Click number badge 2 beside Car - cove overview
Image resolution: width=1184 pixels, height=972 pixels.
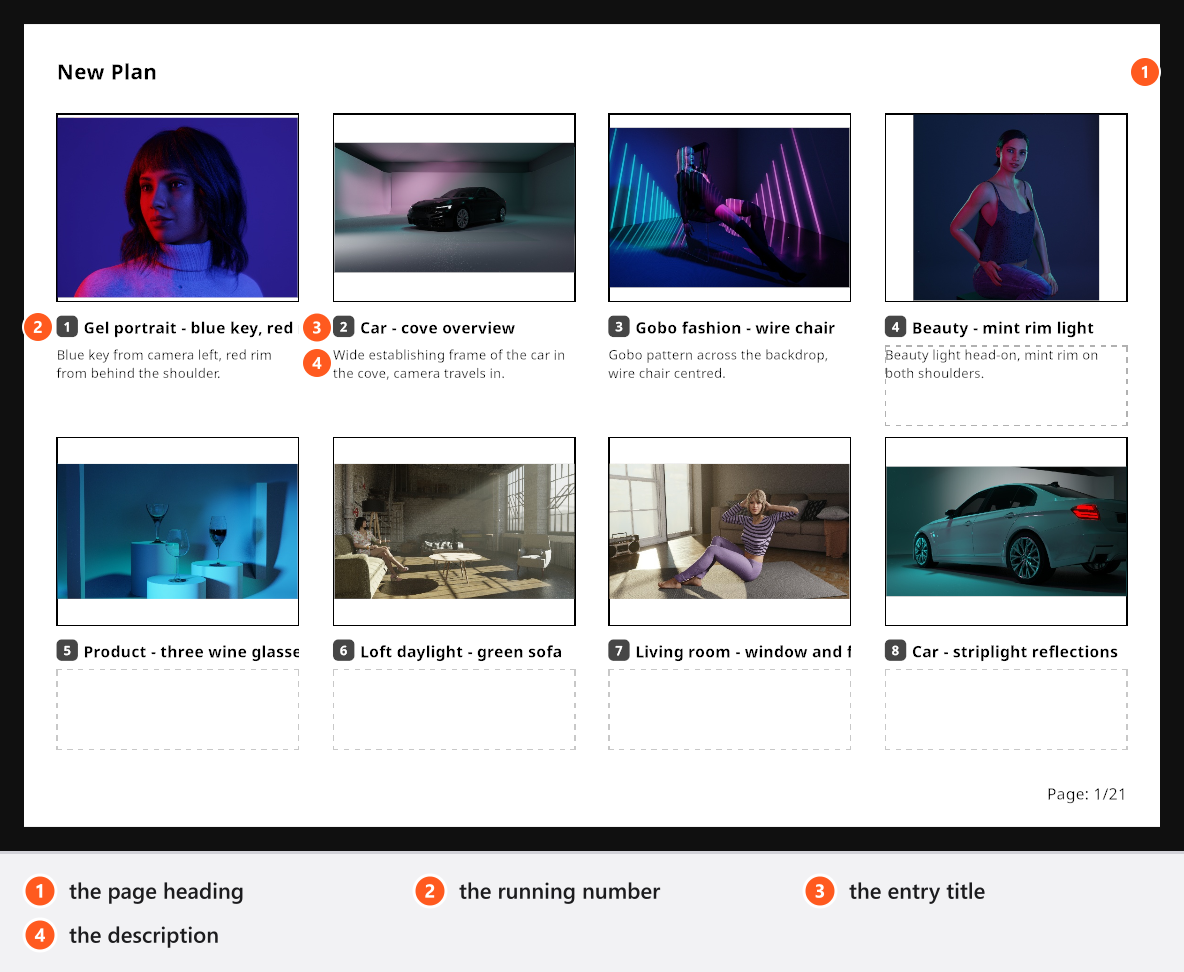(x=344, y=327)
